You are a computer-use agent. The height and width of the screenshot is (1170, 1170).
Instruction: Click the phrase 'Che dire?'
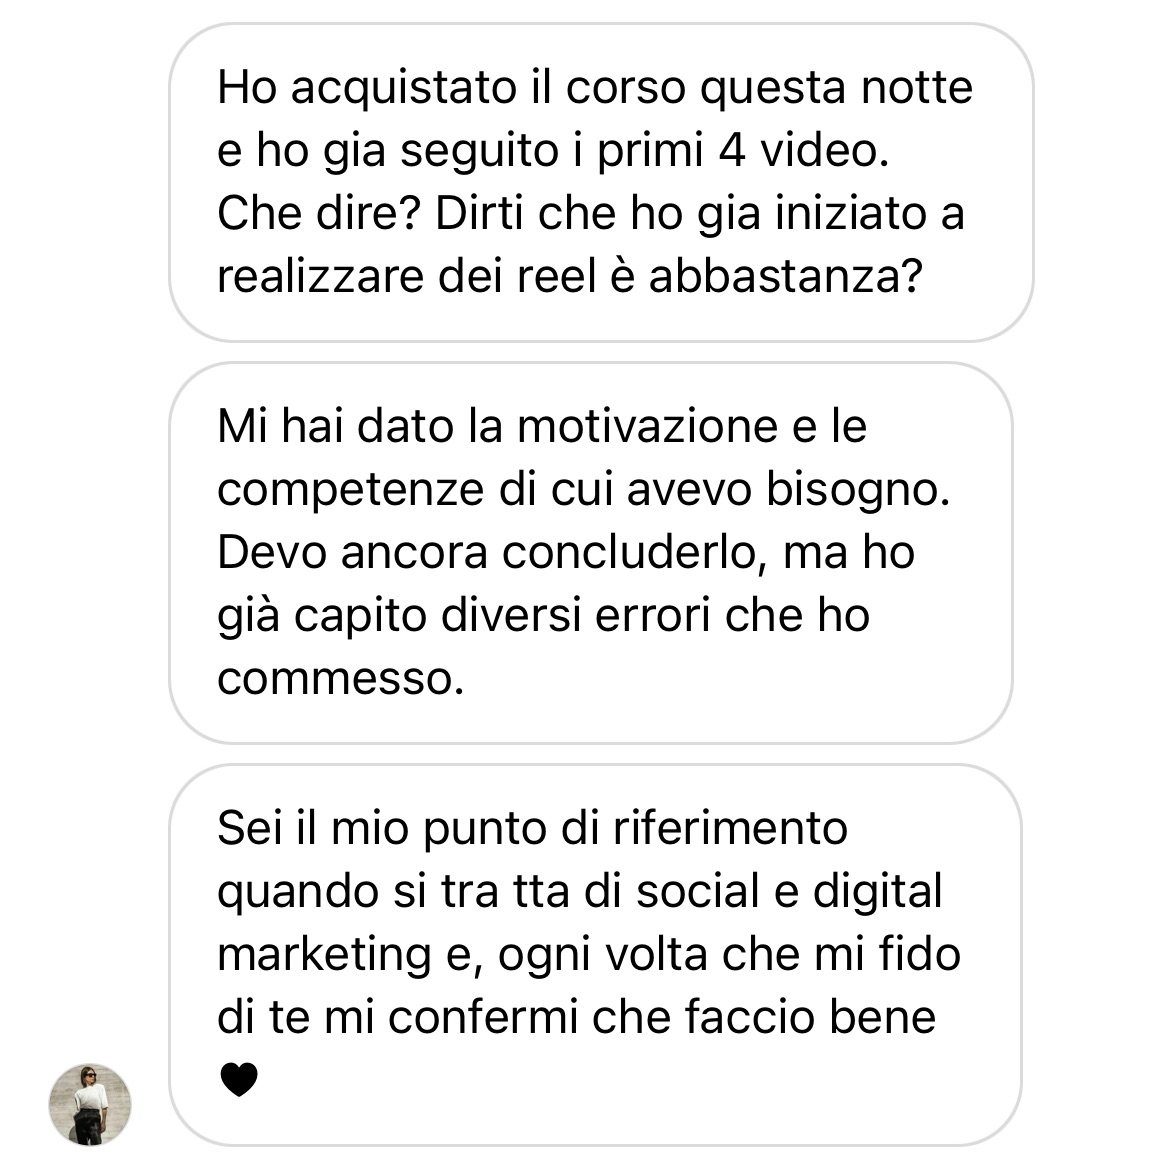319,213
